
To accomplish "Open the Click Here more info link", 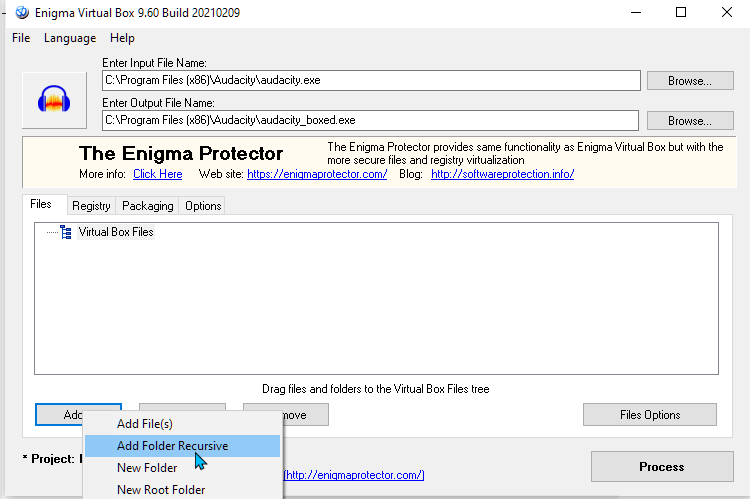I will point(157,174).
